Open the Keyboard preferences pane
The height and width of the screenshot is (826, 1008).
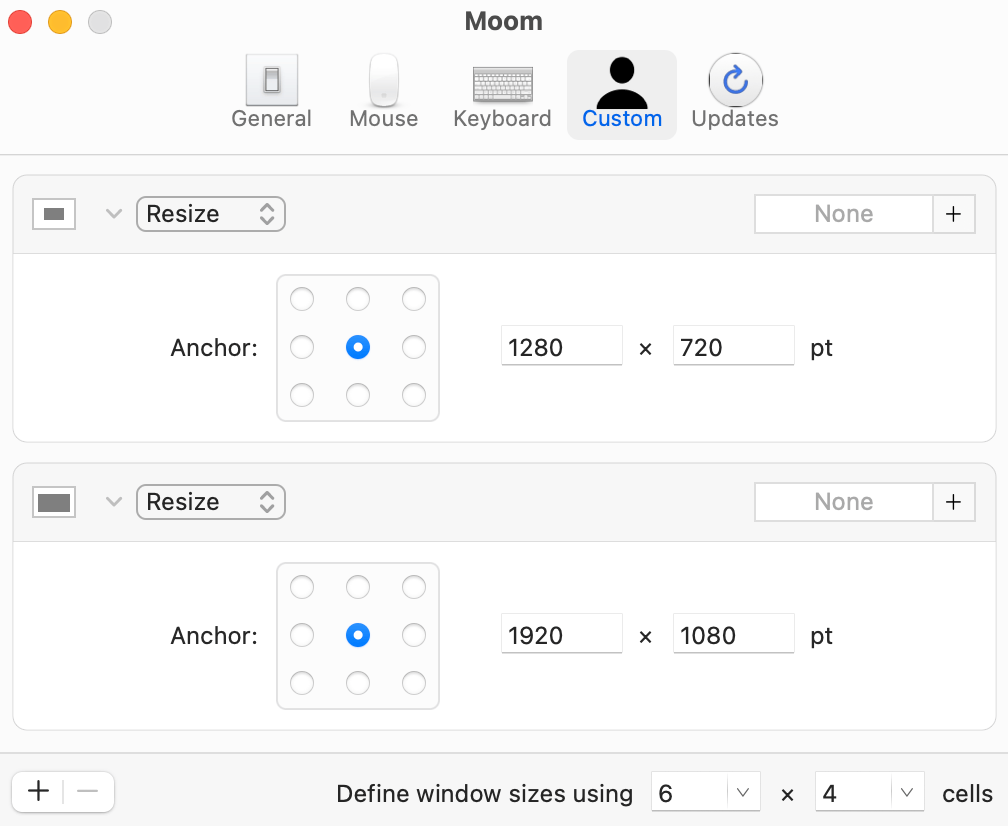click(502, 93)
